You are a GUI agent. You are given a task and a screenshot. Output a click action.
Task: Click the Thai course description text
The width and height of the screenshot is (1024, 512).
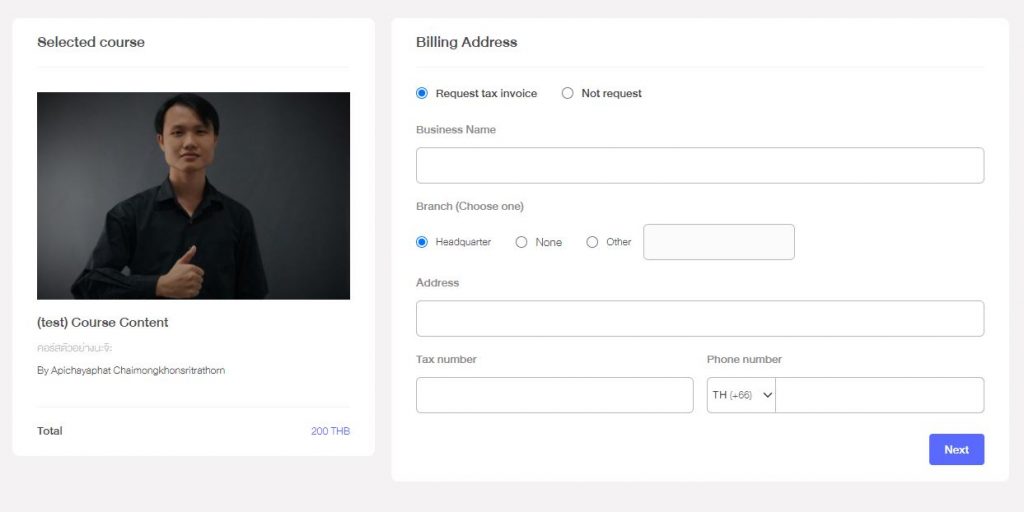click(74, 348)
